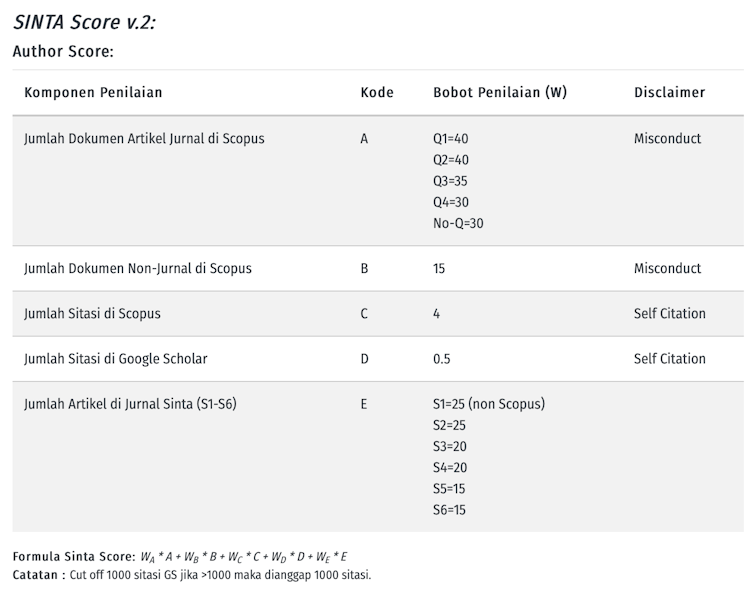754x593 pixels.
Task: Select the Author Score subtitle
Action: (63, 50)
